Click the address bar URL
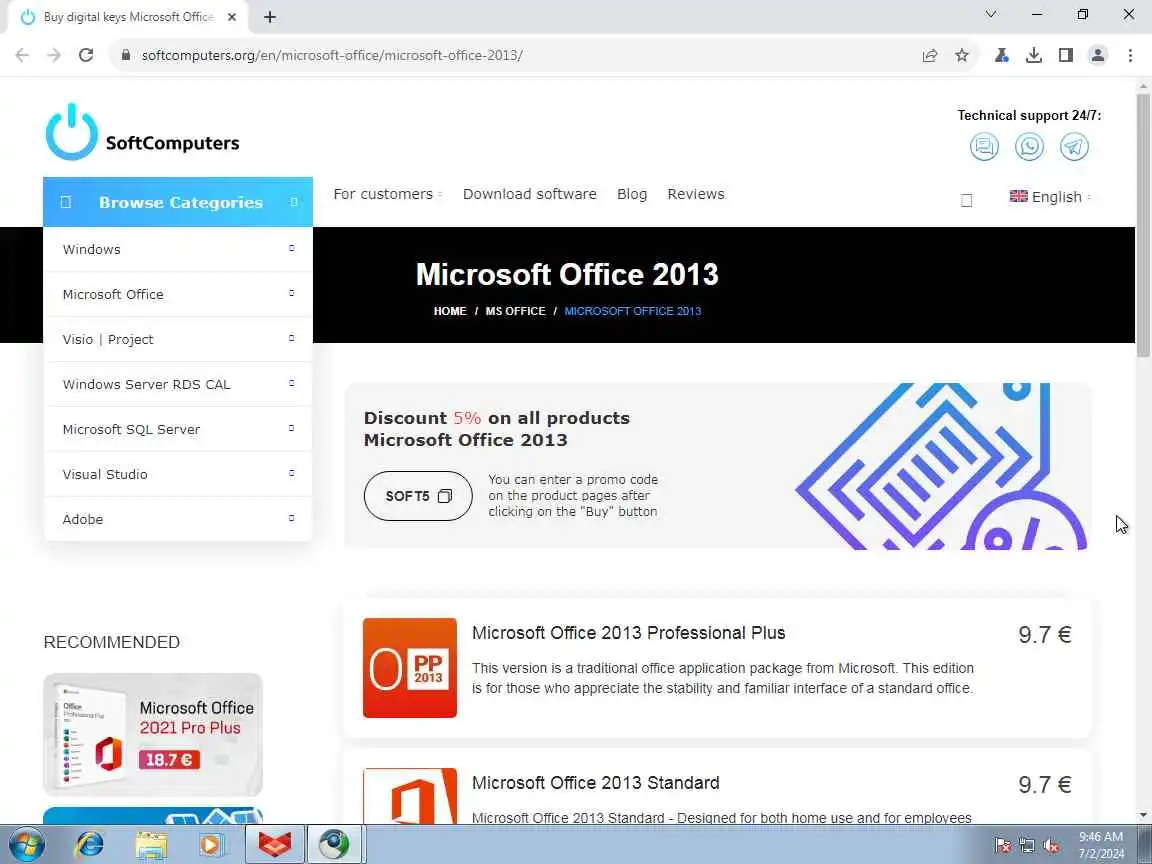1152x864 pixels. point(331,55)
